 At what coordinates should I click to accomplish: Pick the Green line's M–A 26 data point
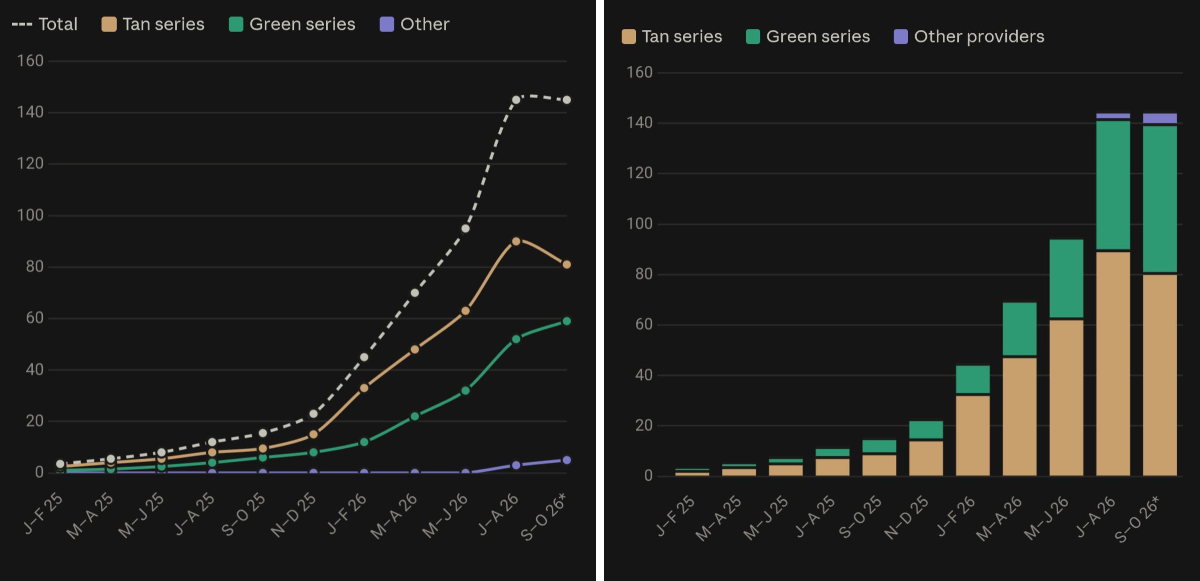click(415, 416)
